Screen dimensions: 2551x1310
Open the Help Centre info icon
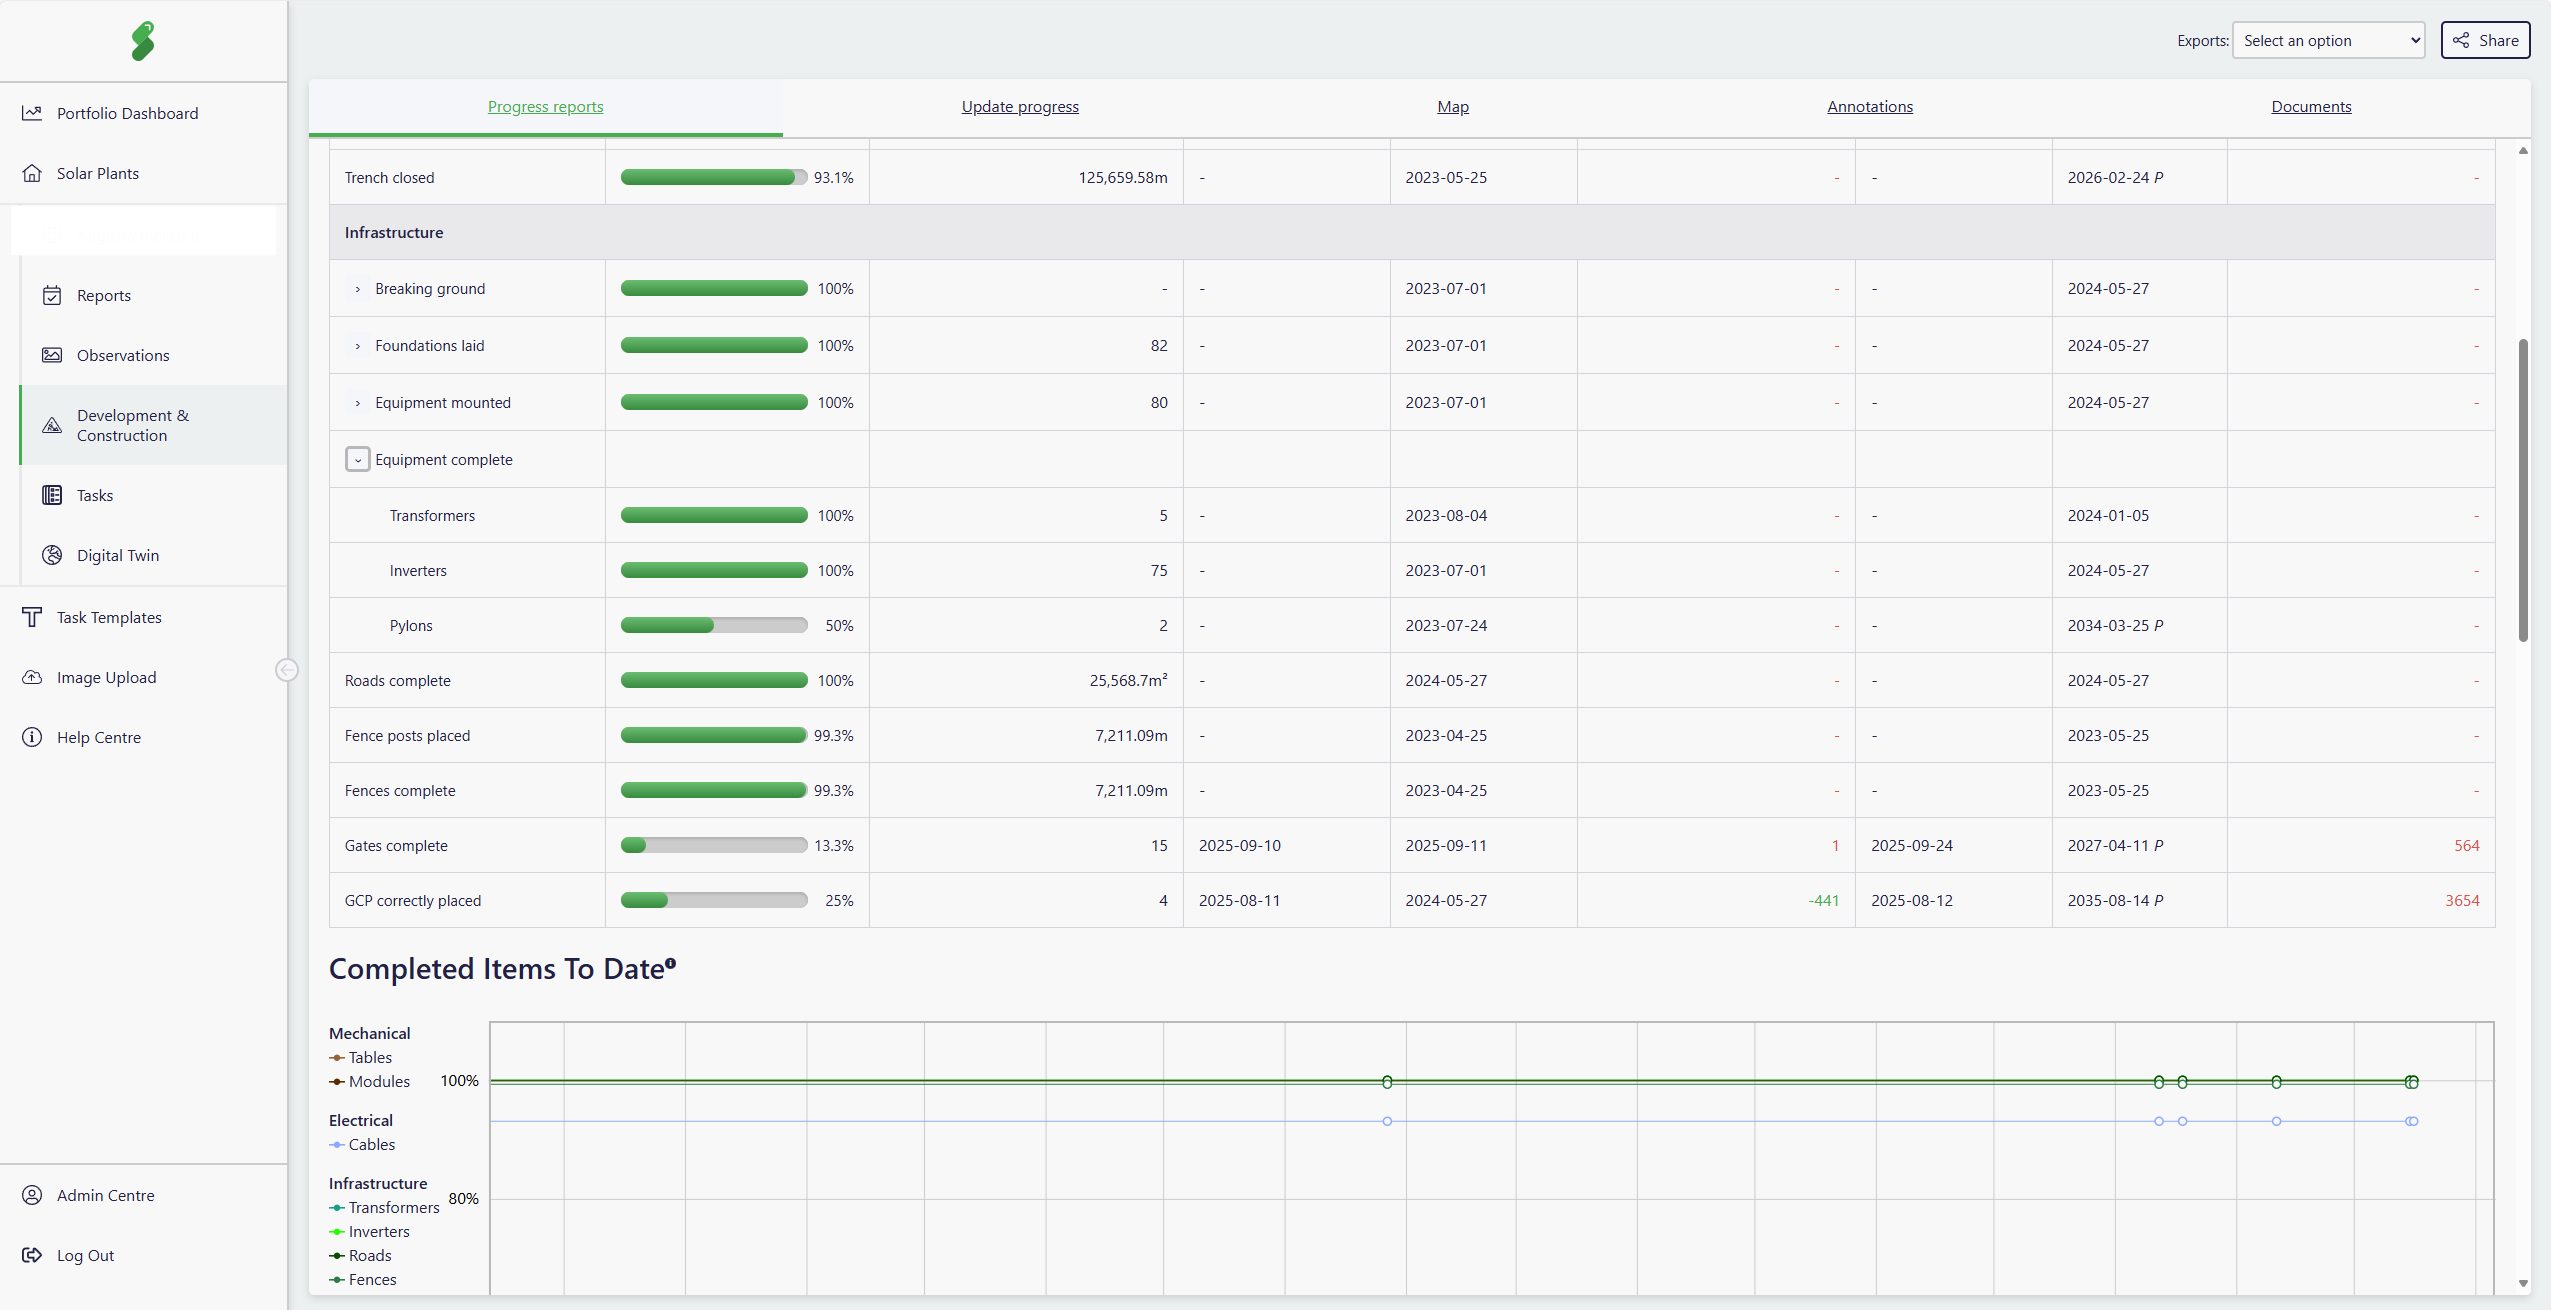pos(32,737)
